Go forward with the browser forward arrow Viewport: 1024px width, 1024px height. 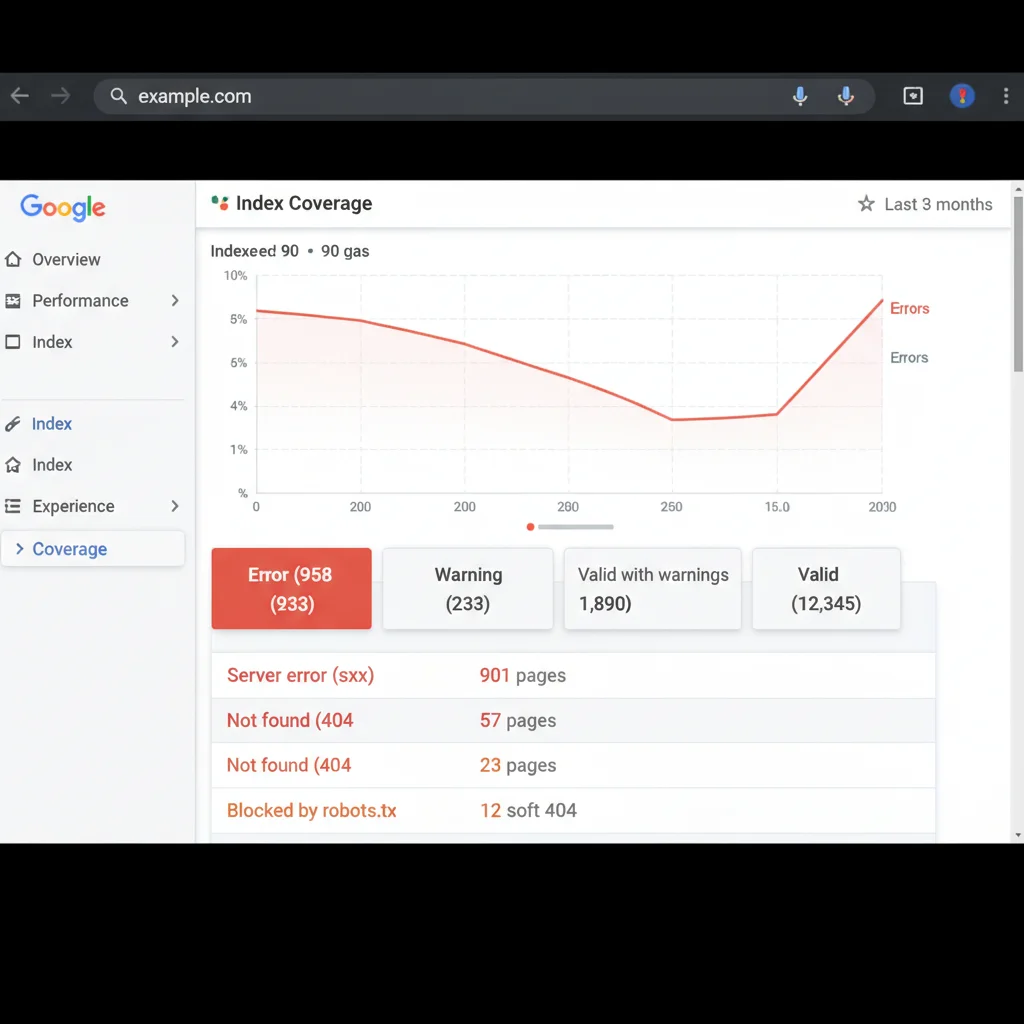(60, 96)
